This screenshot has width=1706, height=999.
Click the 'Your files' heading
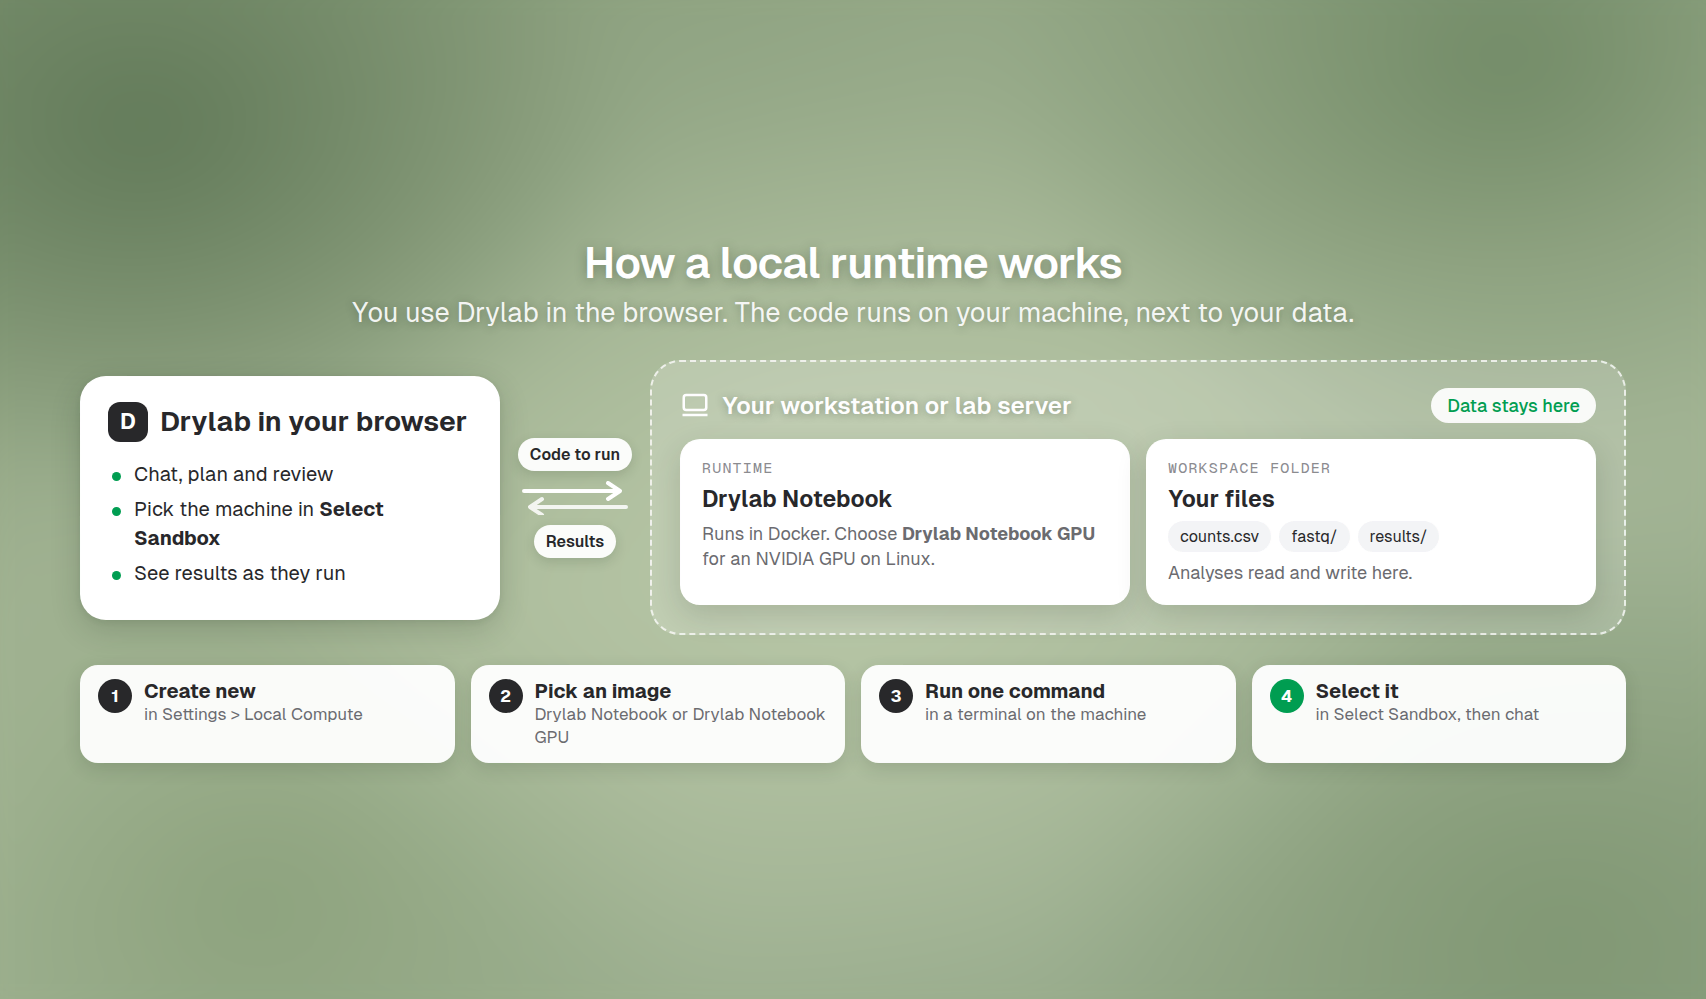point(1221,499)
